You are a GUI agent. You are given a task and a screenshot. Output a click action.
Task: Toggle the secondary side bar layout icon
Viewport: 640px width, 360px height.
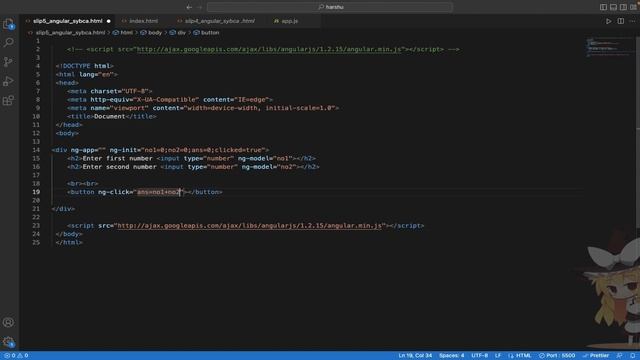623,7
